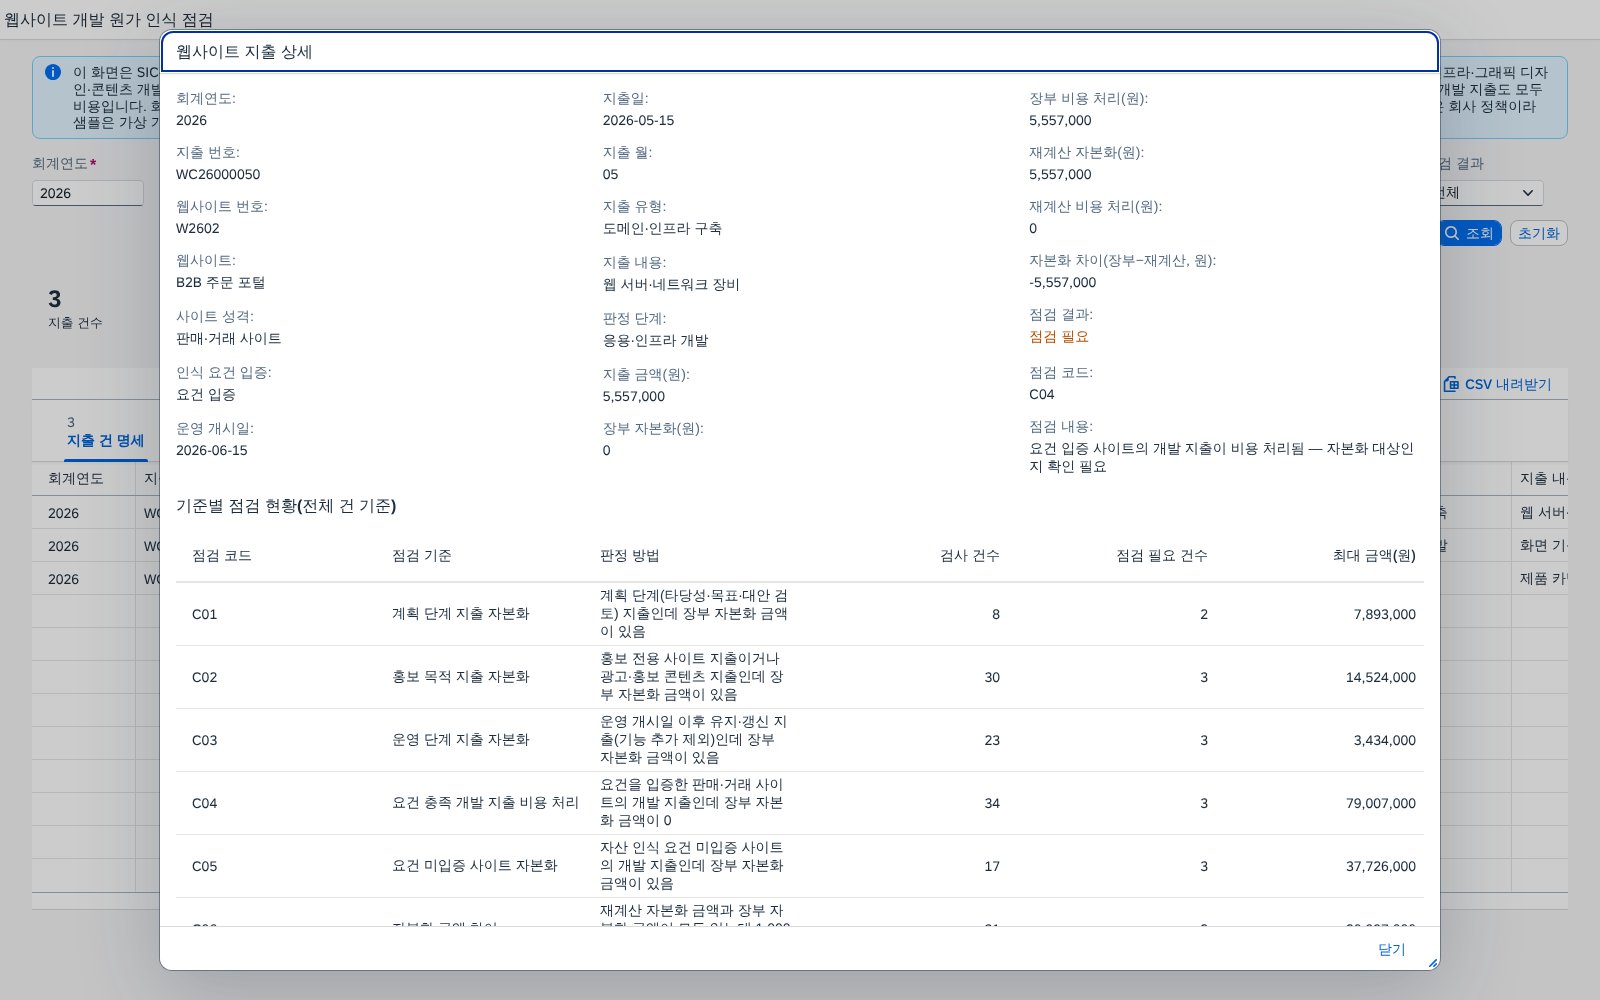Select the C05 row code cell
This screenshot has width=1600, height=1000.
(205, 866)
